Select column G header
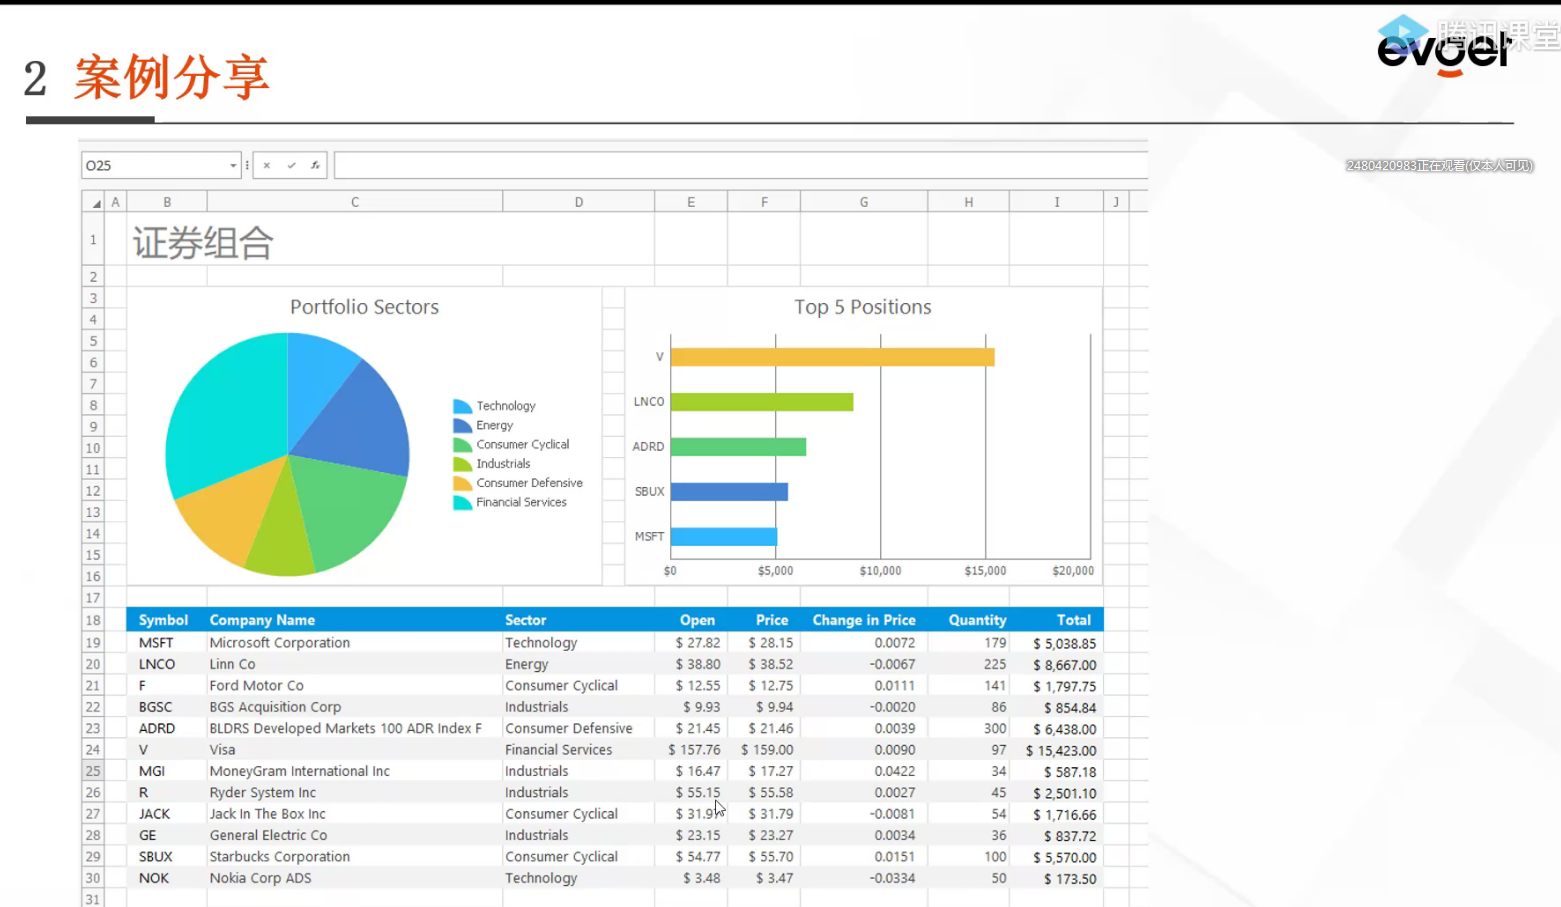The width and height of the screenshot is (1561, 907). tap(864, 202)
